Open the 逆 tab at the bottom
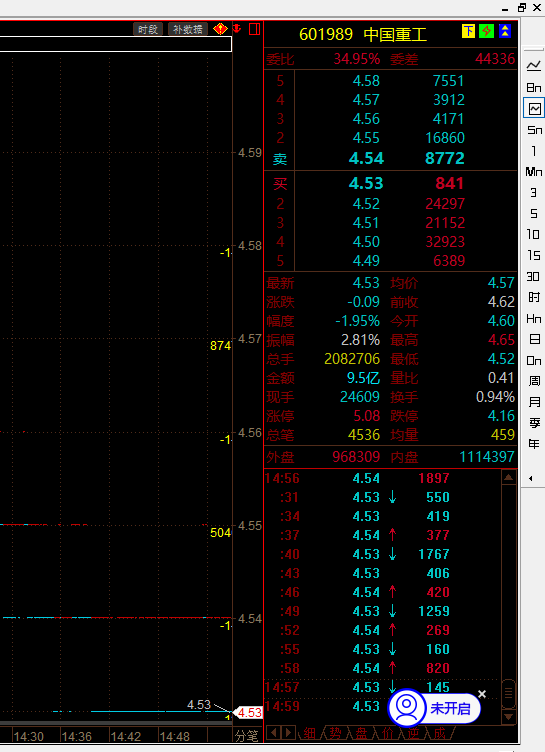Image resolution: width=545 pixels, height=752 pixels. point(413,733)
